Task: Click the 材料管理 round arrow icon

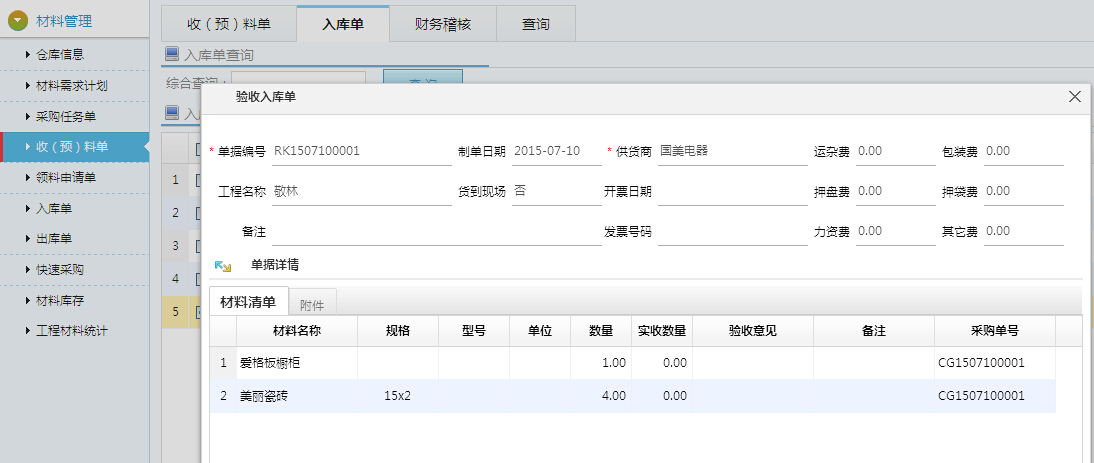Action: click(17, 20)
